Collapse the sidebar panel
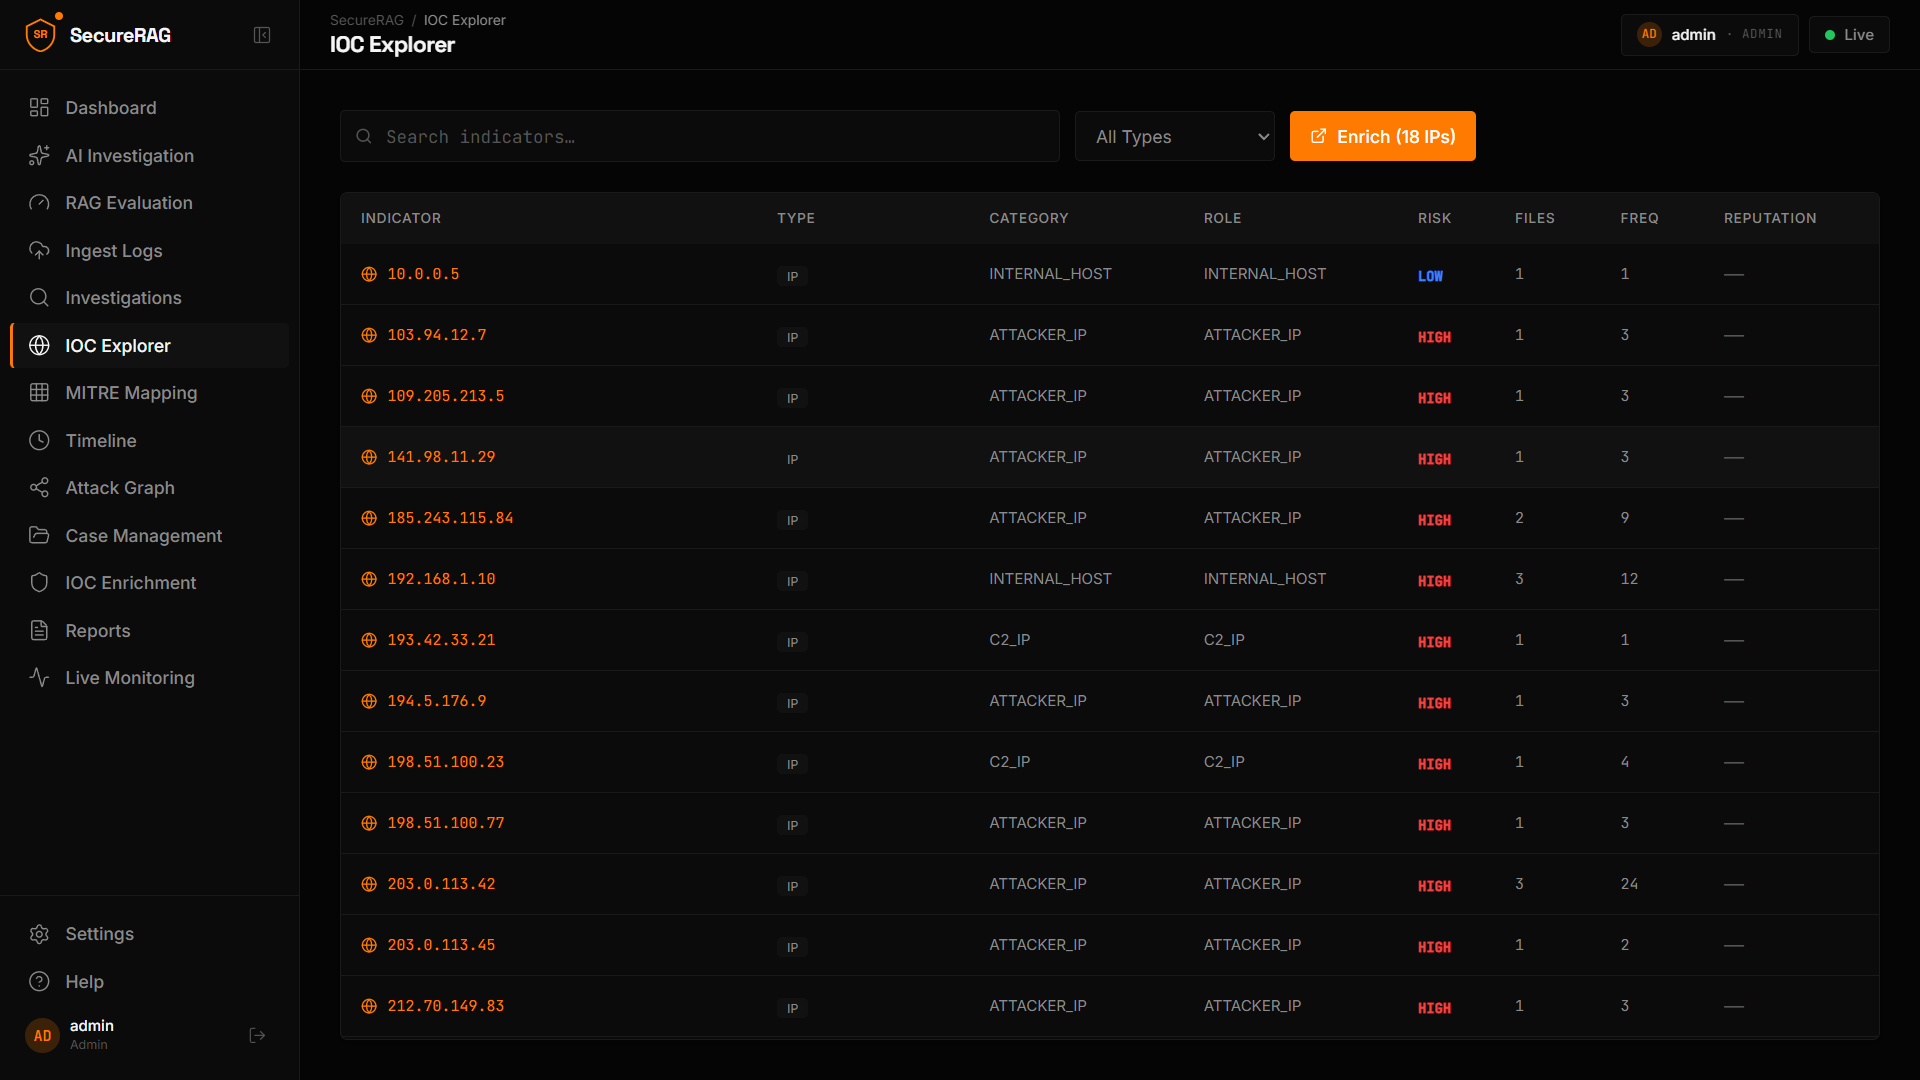This screenshot has width=1920, height=1080. (262, 35)
